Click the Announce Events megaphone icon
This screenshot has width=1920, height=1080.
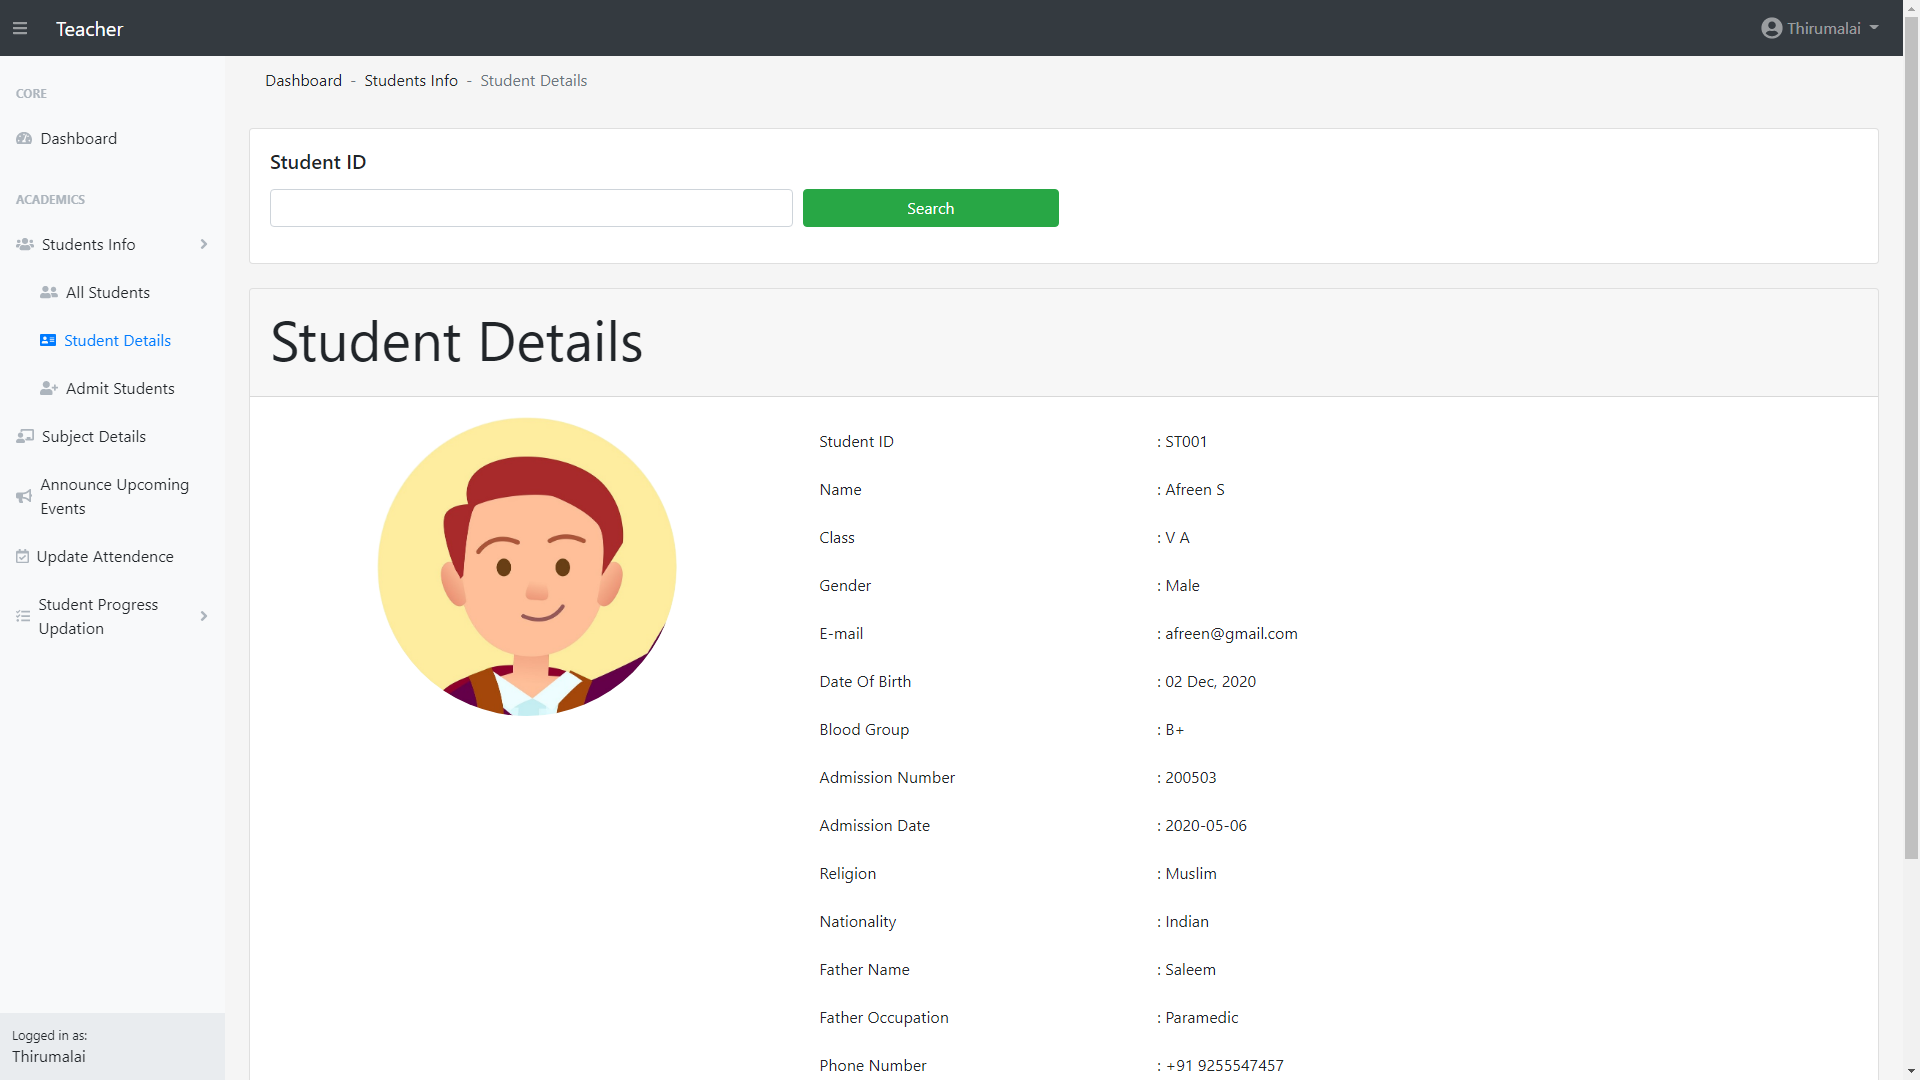pos(24,497)
